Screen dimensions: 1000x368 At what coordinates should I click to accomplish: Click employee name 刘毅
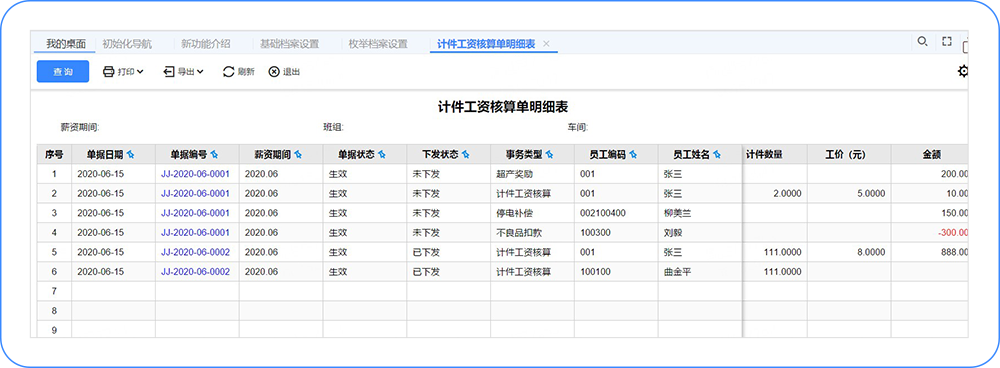(673, 232)
